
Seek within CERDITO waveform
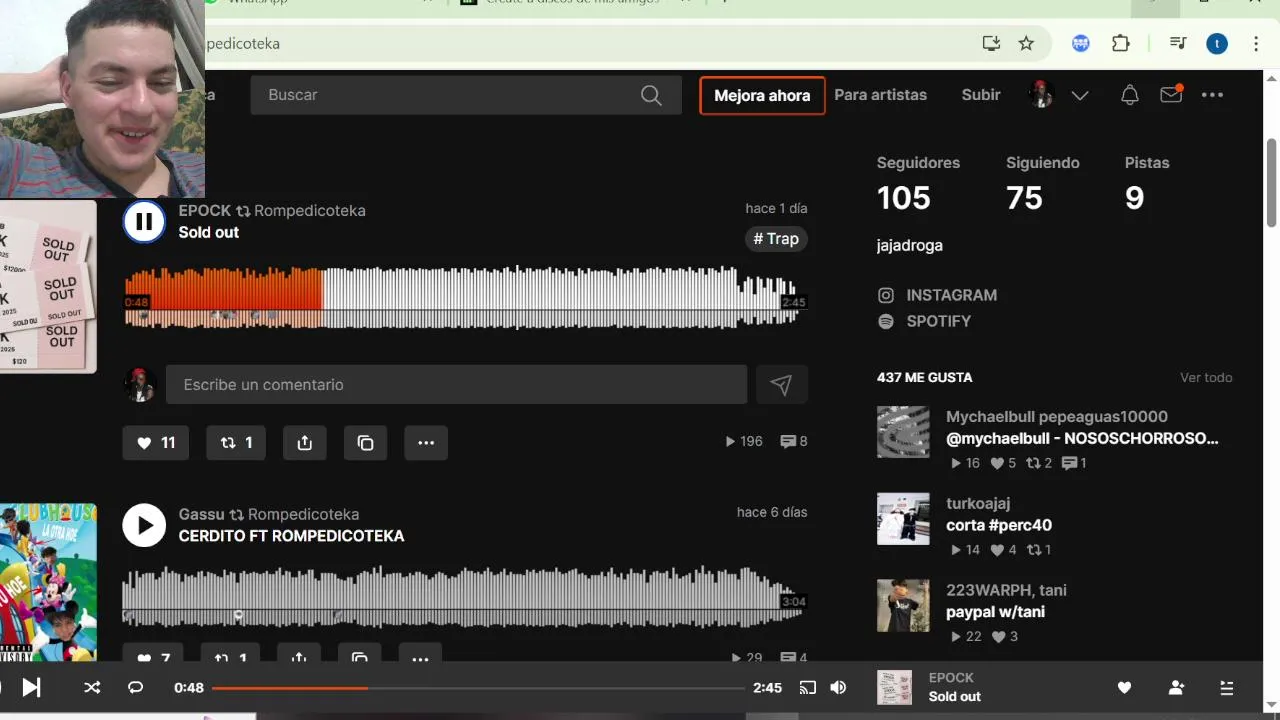tap(463, 596)
